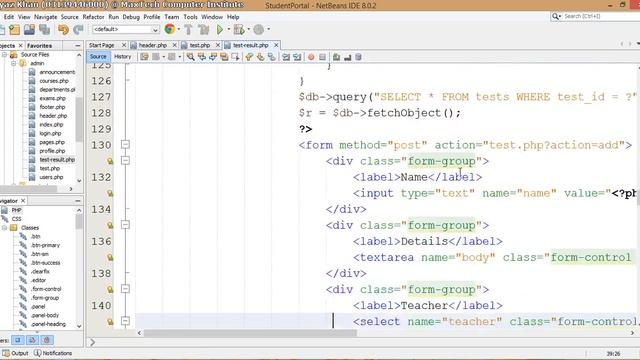
Task: Collapse the admin folder in Projects tree
Action: tap(13, 63)
